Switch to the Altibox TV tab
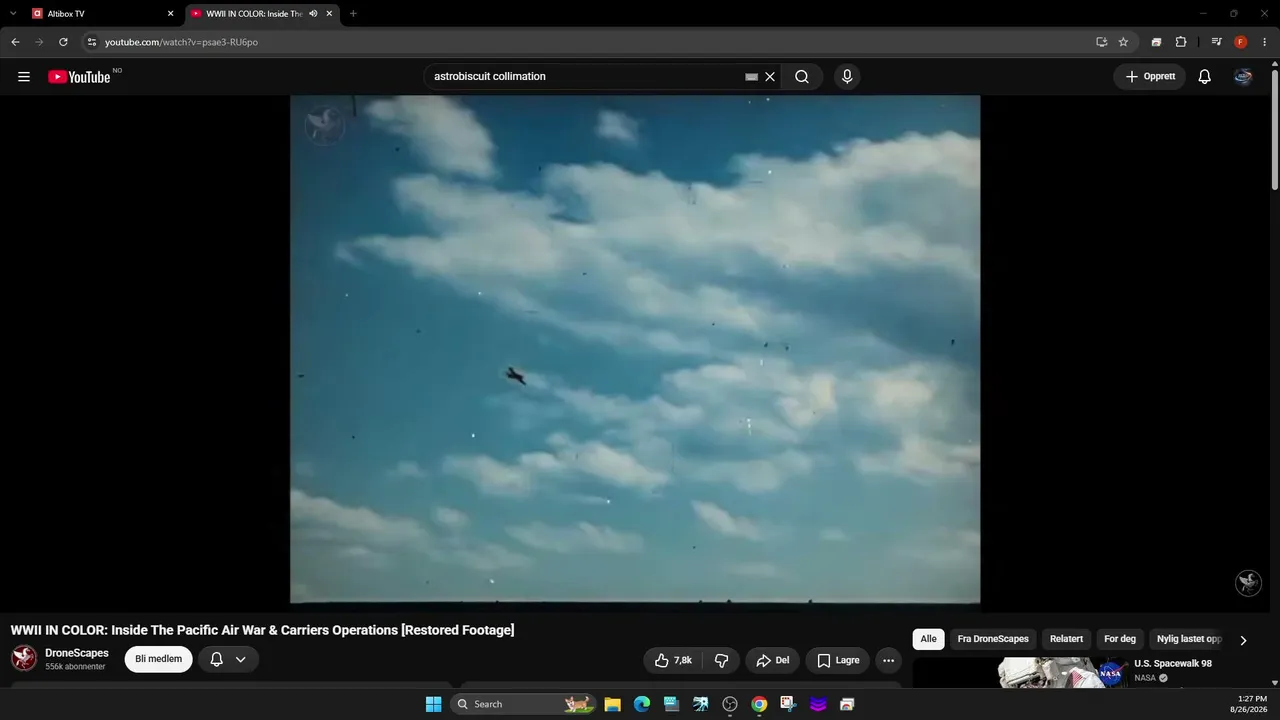The width and height of the screenshot is (1280, 720). [x=103, y=14]
